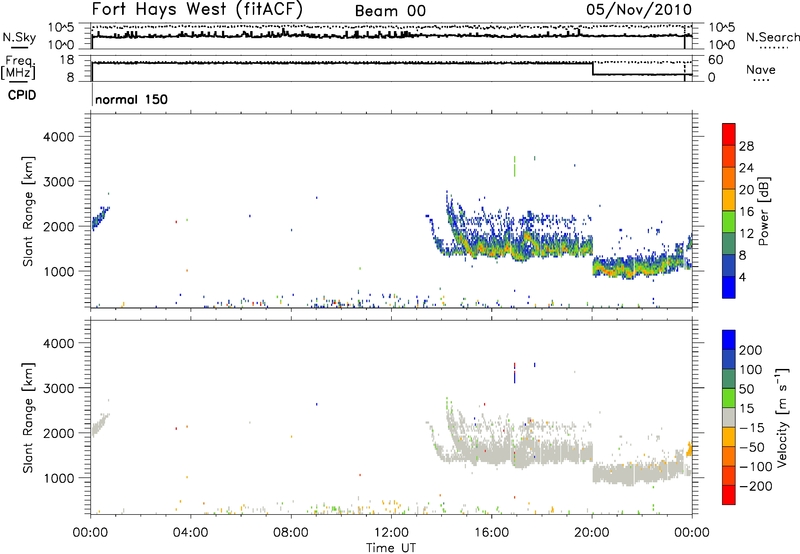Select the "N.Search" legend label
The image size is (800, 554).
point(773,37)
